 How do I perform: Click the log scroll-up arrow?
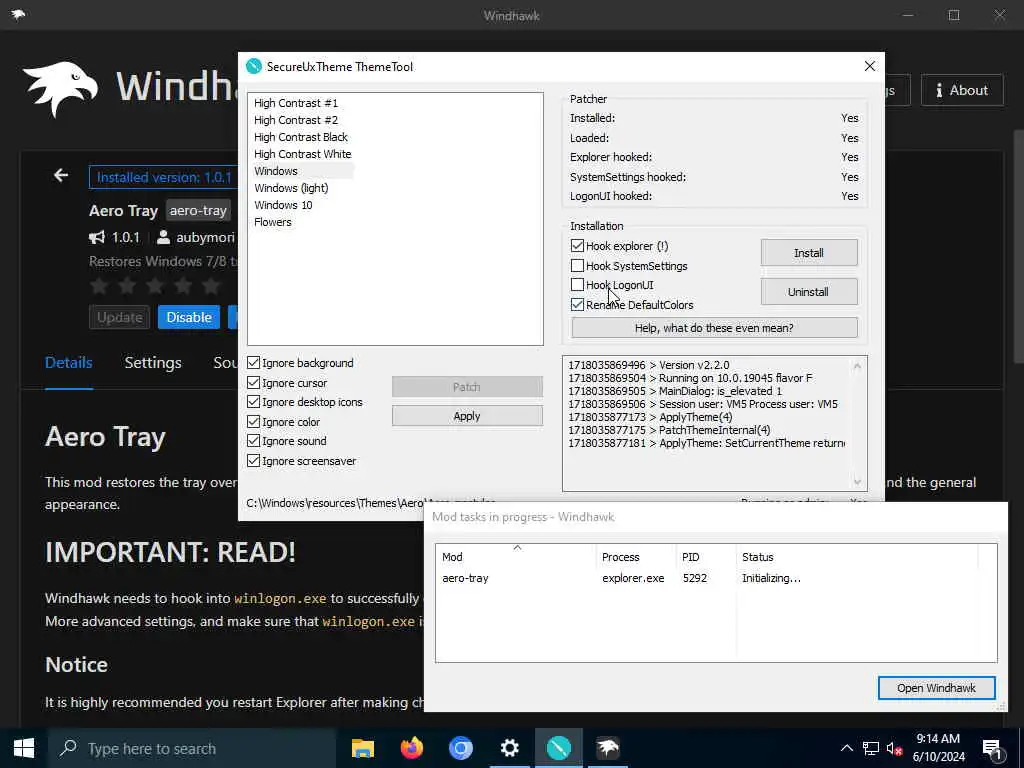point(857,366)
